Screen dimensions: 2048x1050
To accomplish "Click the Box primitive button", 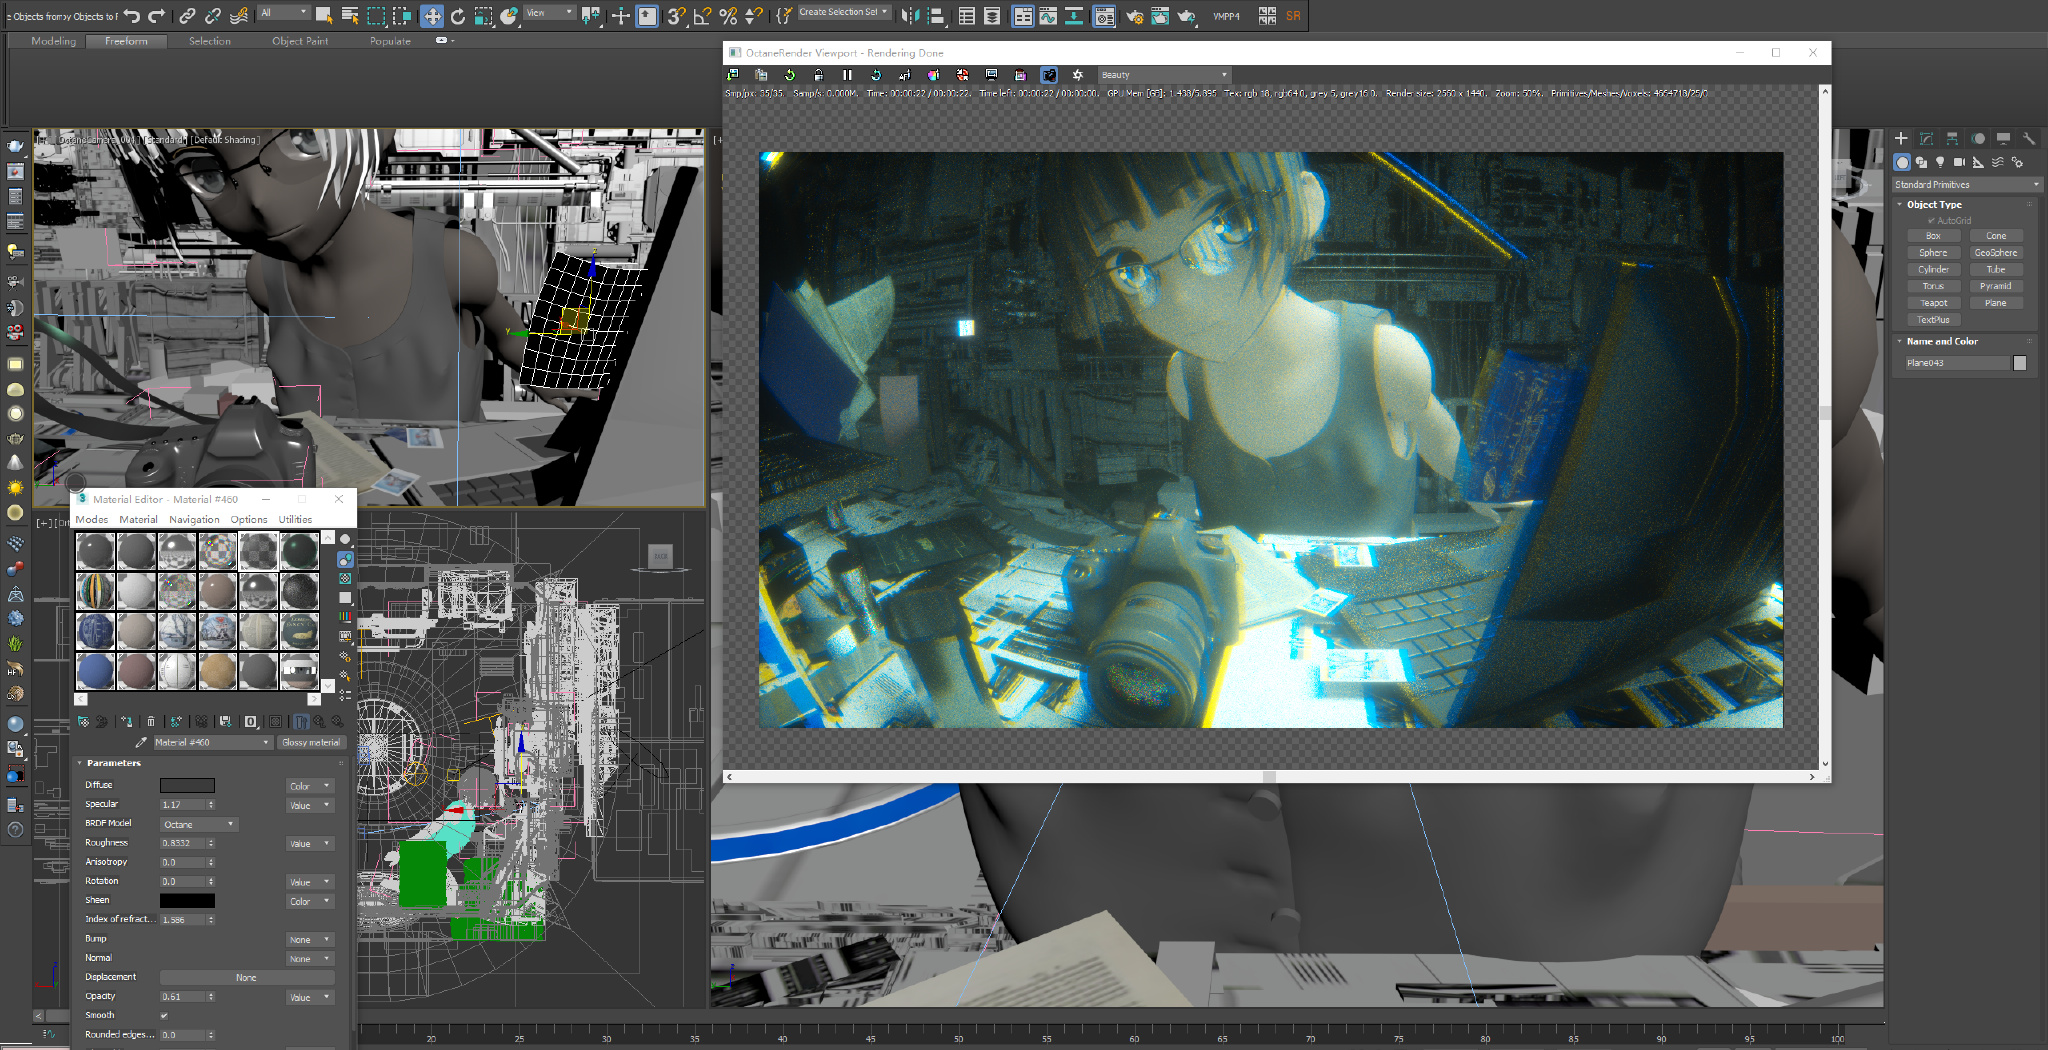I will 1933,236.
